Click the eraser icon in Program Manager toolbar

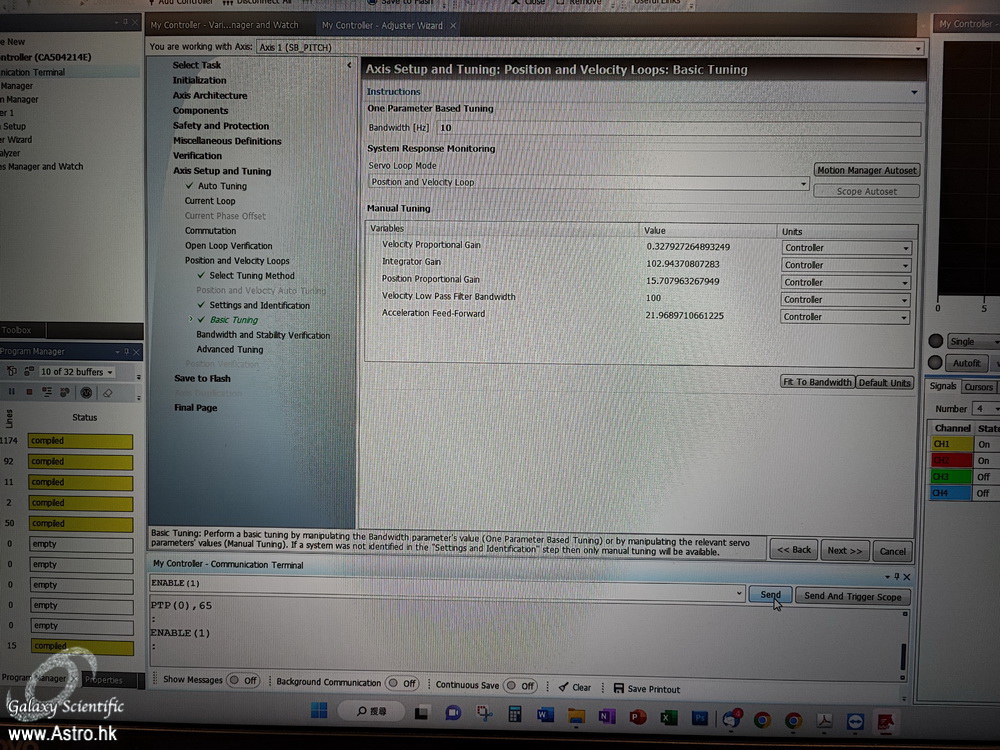click(108, 392)
